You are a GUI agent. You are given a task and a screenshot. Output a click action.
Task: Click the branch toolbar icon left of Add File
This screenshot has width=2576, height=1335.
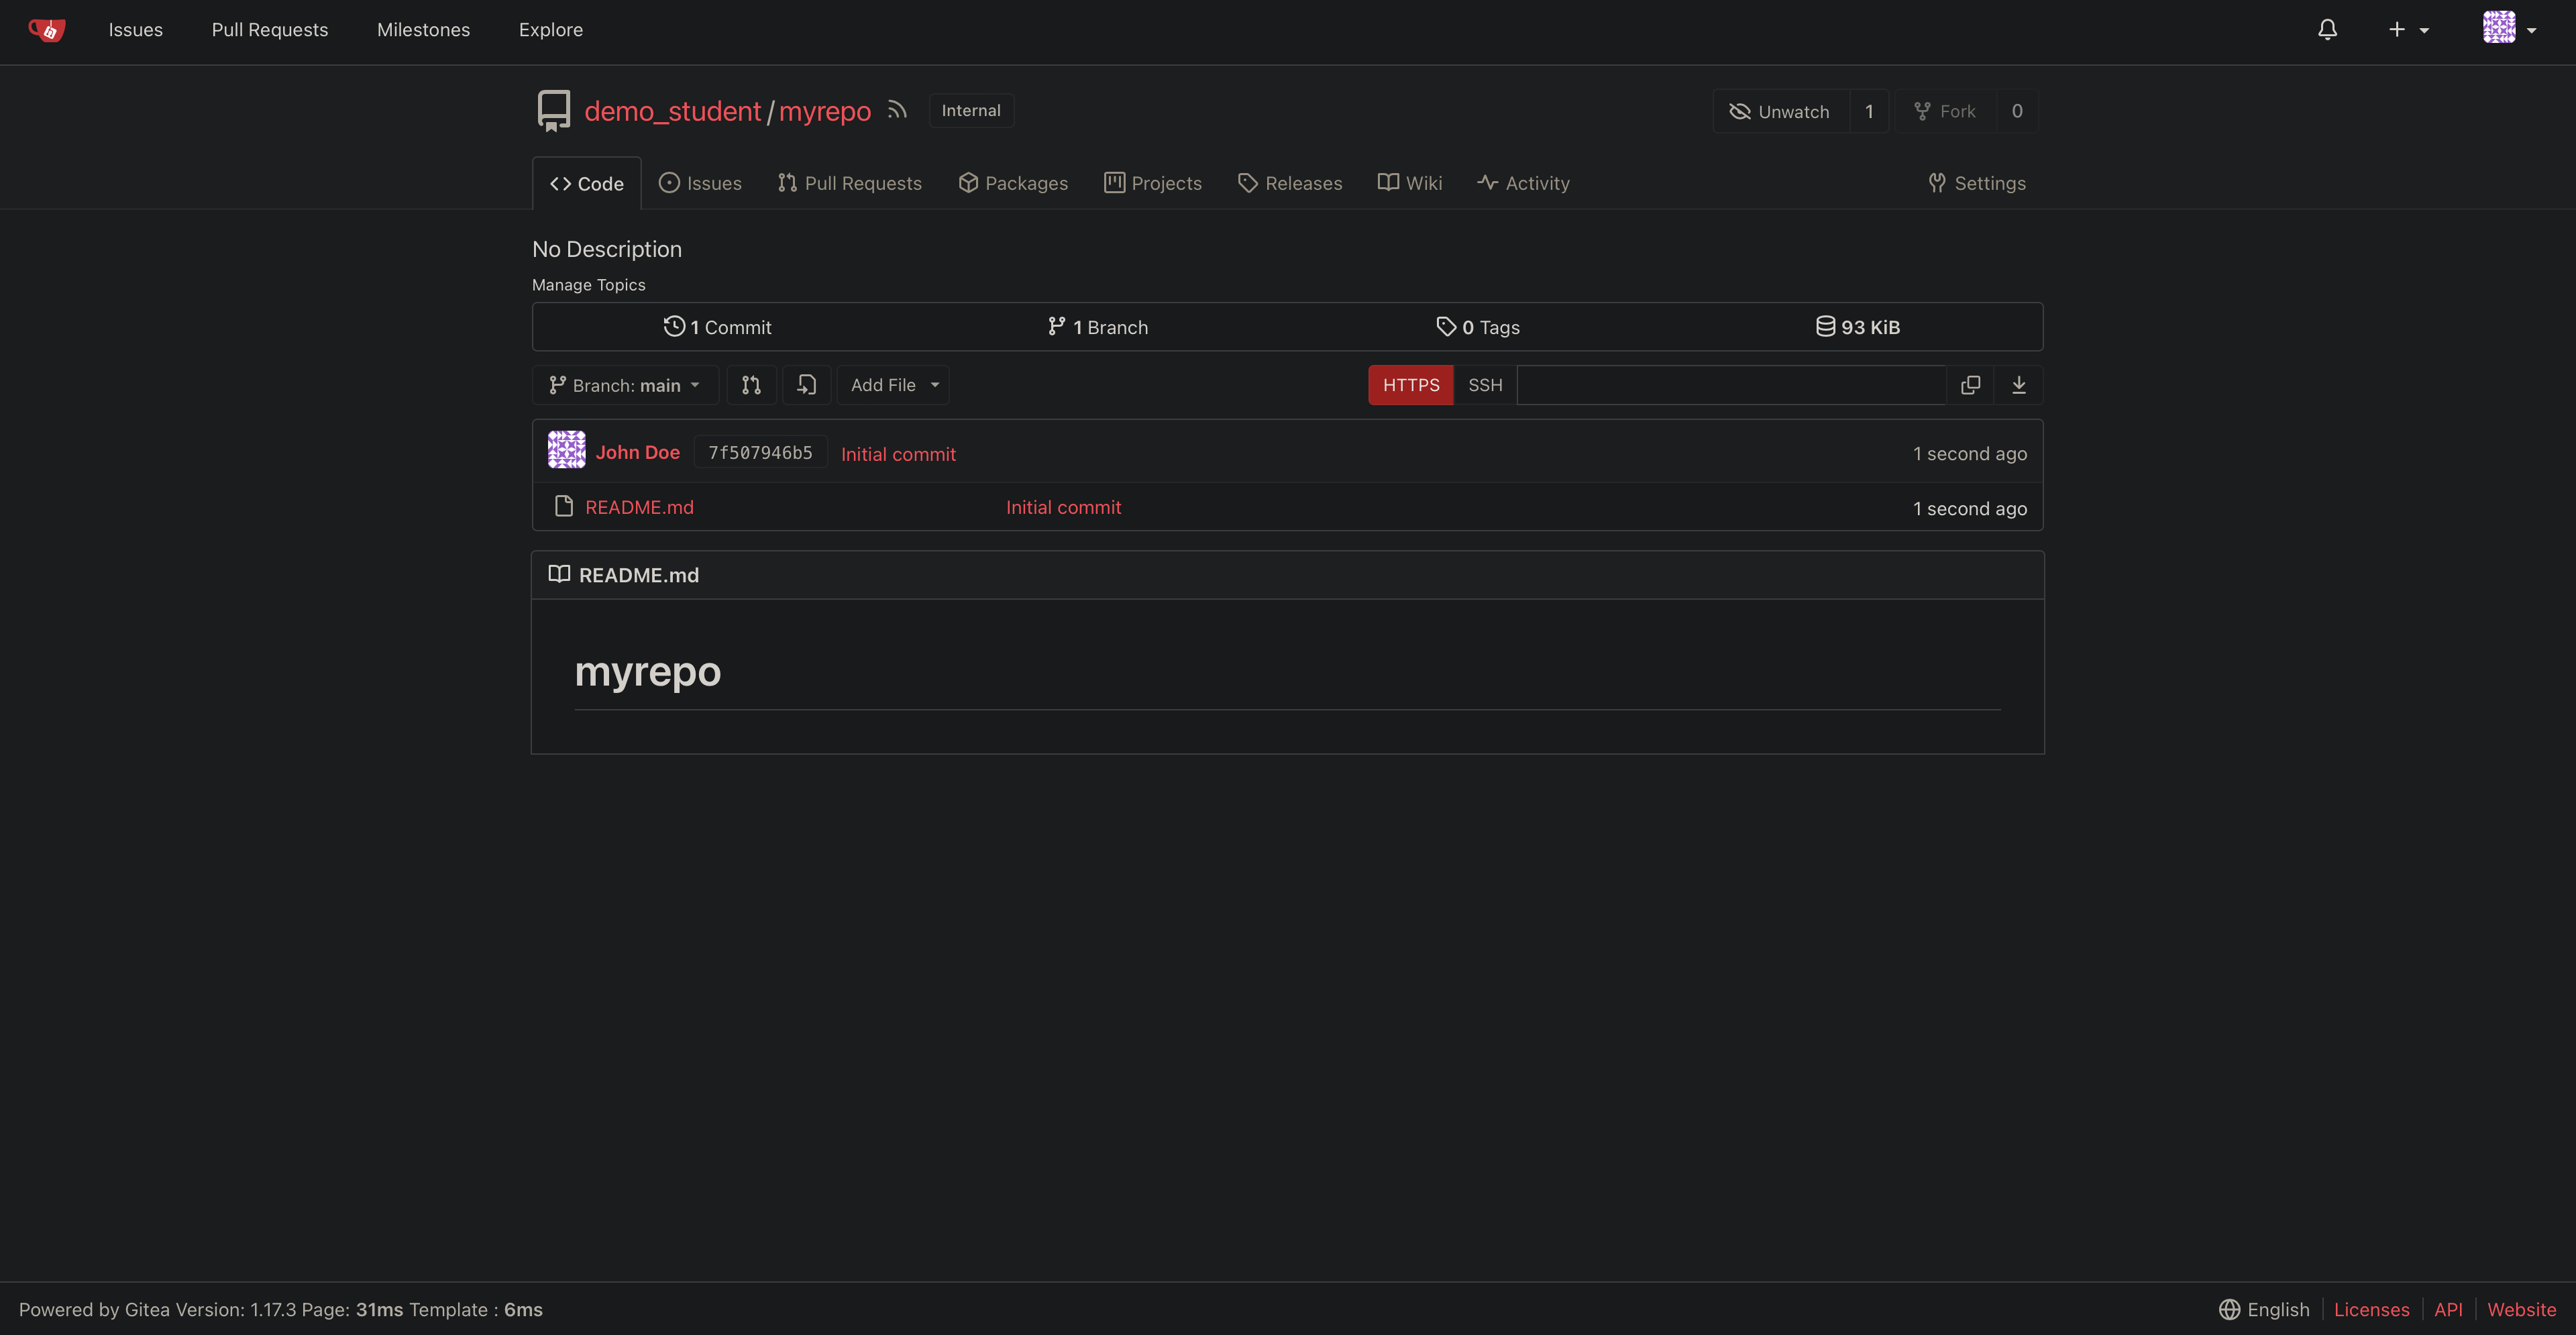(806, 385)
